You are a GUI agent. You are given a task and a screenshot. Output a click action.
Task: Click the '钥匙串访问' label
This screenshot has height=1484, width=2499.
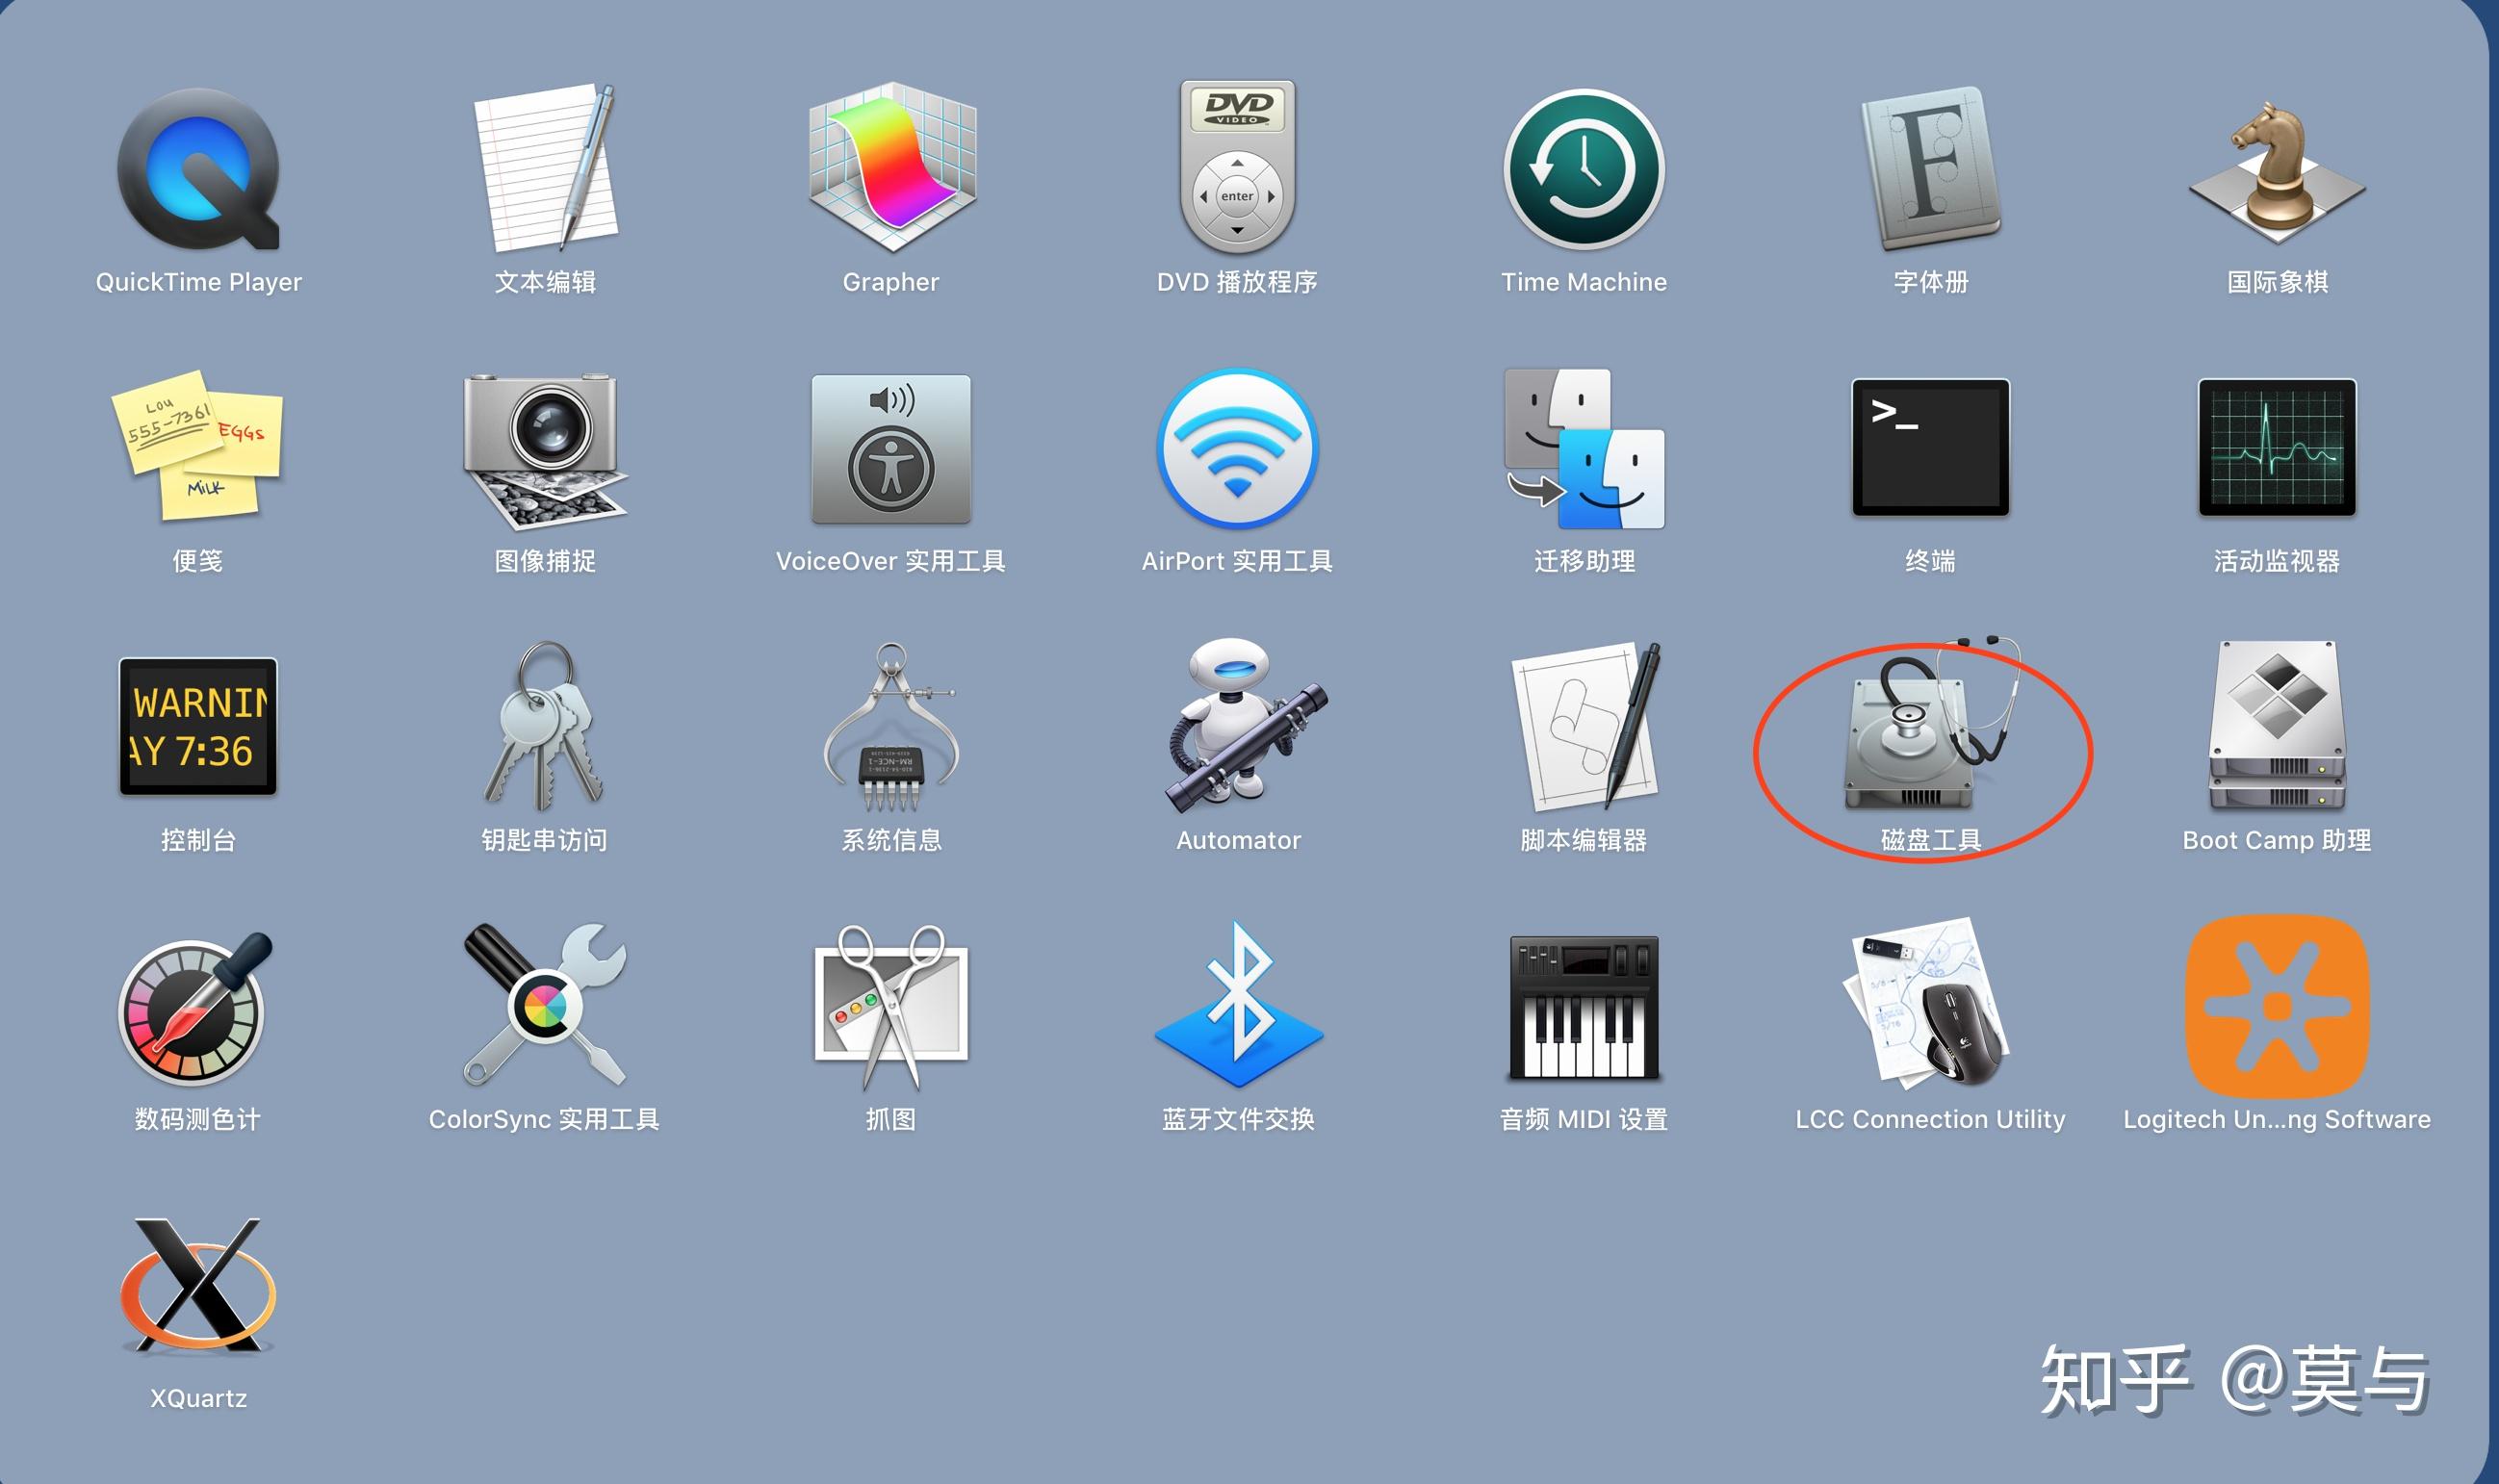(x=545, y=840)
